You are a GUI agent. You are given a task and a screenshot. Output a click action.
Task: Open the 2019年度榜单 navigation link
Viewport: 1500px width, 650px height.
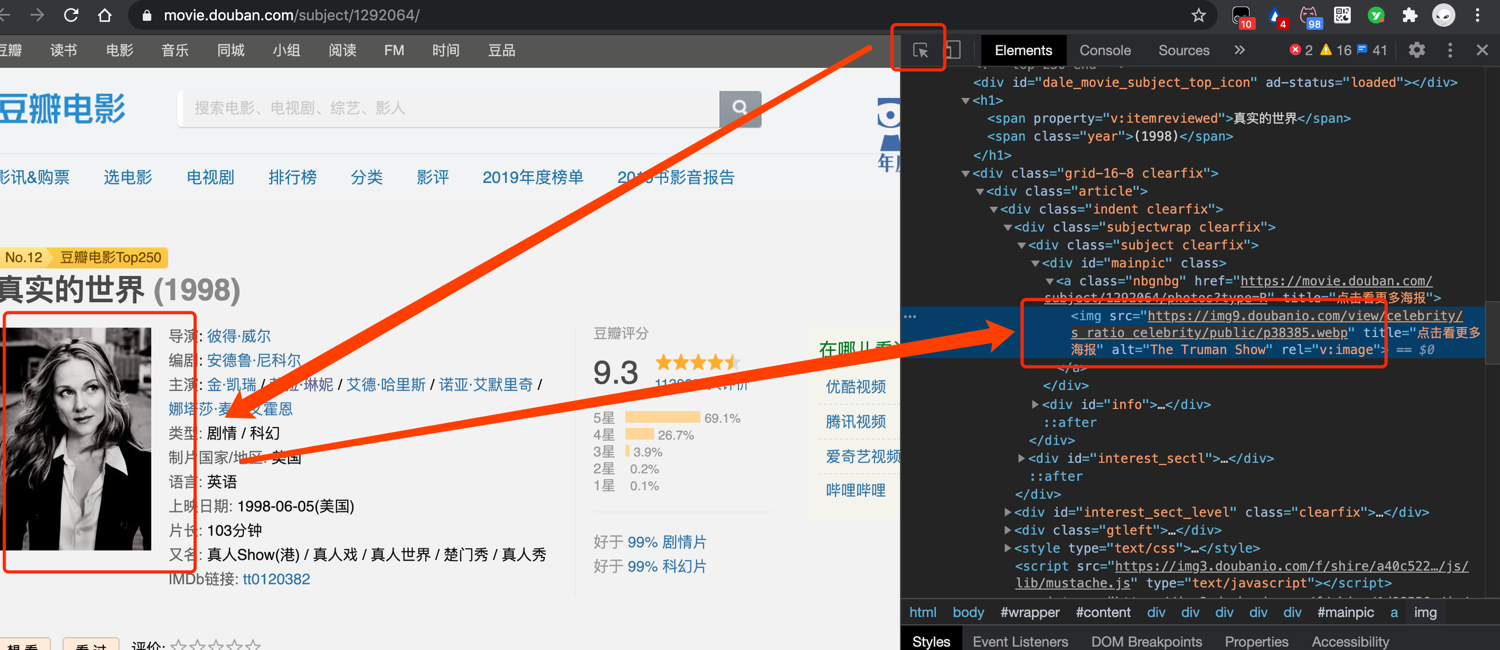[x=533, y=177]
